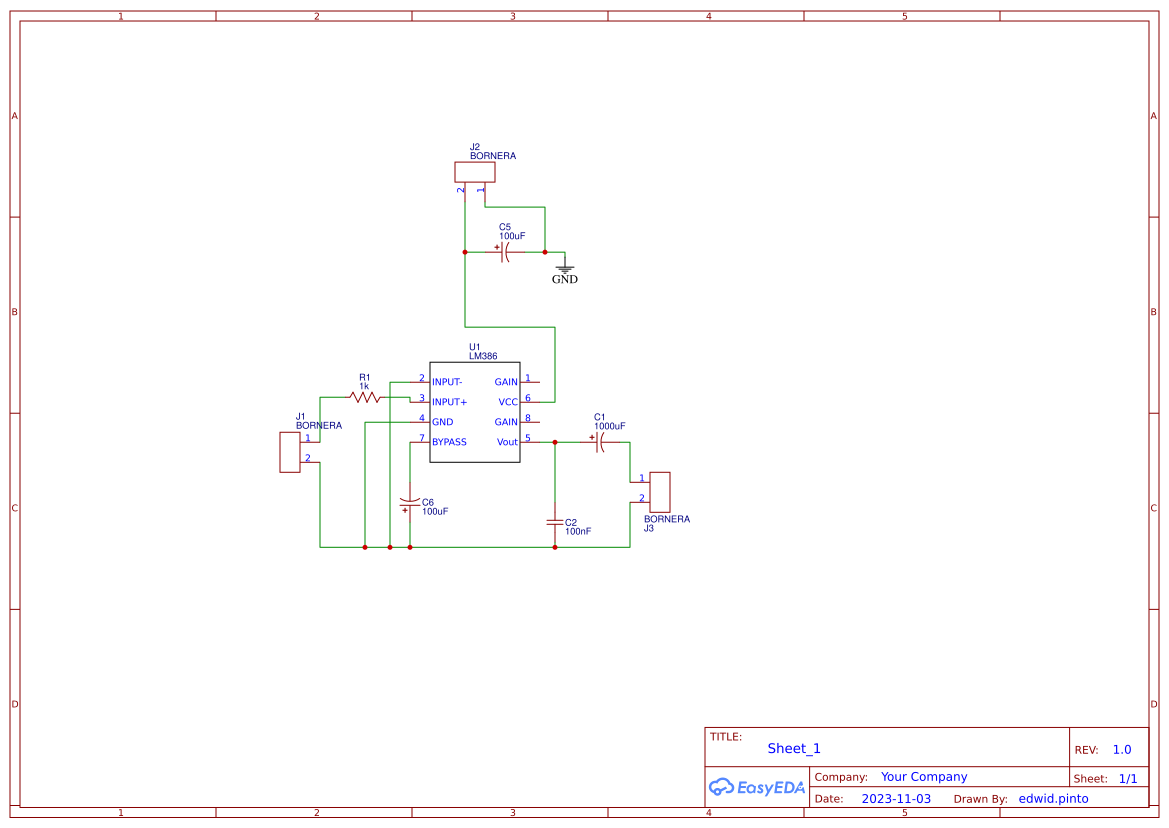
Task: Select capacitor C2 100nF symbol
Action: (x=555, y=522)
